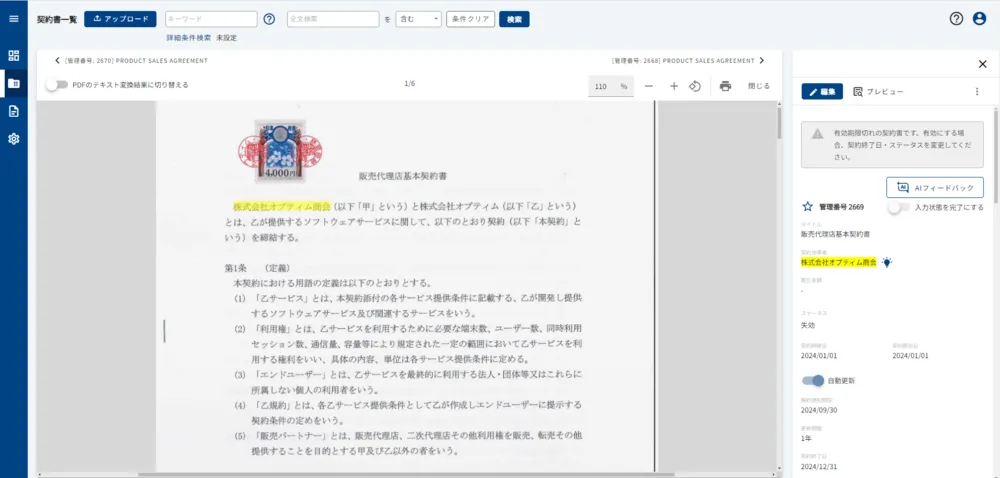The height and width of the screenshot is (478, 1000).
Task: Click the lightbulb icon beside 株式会社オプティム商会
Action: tap(886, 262)
